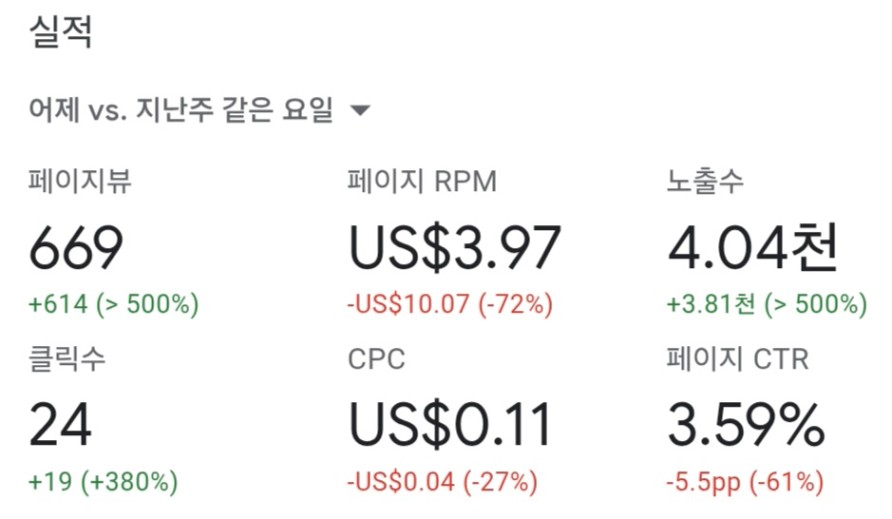
Task: Click the -US$0.04 (-27%) change text
Action: pyautogui.click(x=443, y=481)
